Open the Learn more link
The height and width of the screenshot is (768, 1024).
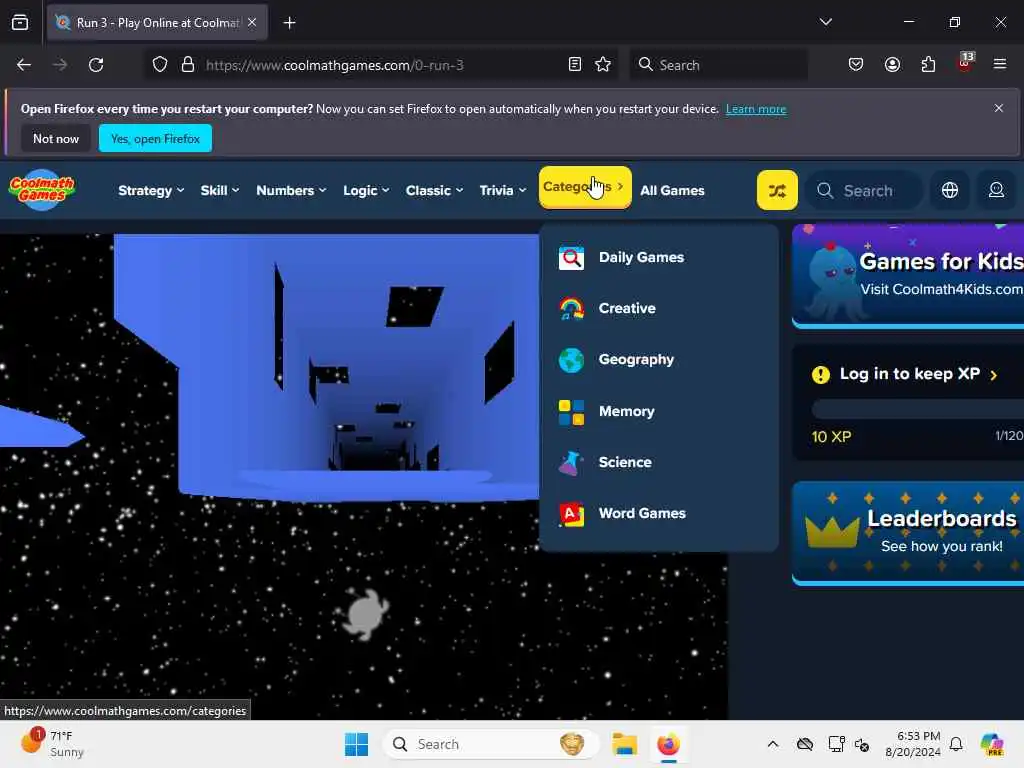[756, 109]
